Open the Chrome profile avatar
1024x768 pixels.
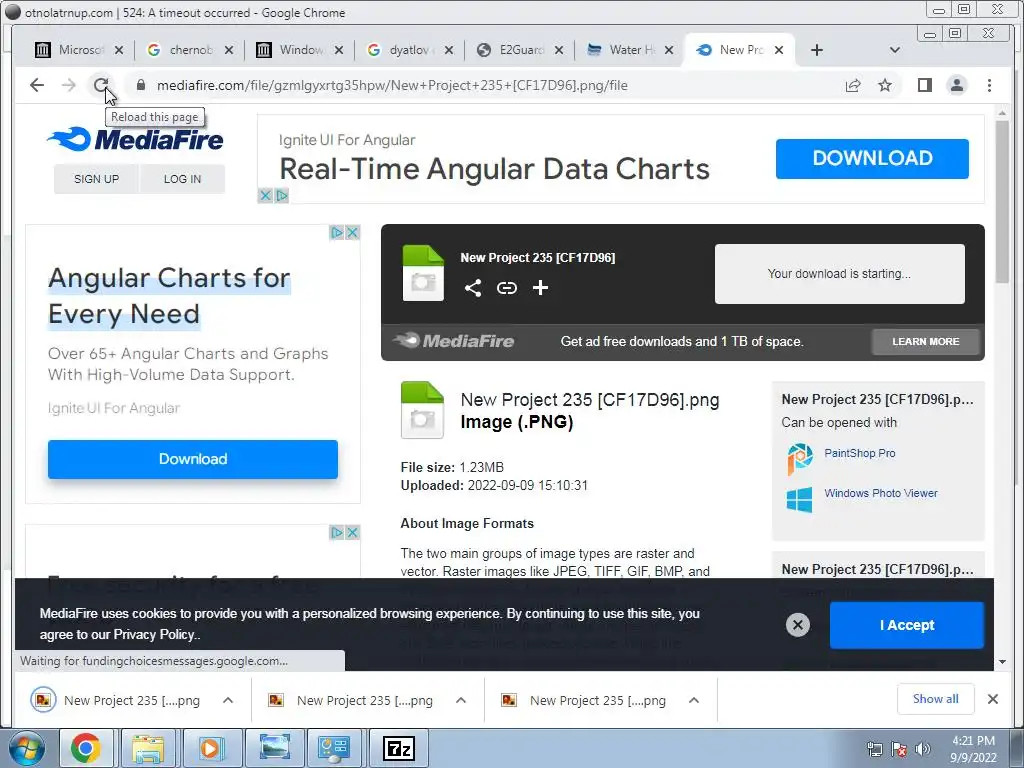coord(957,85)
